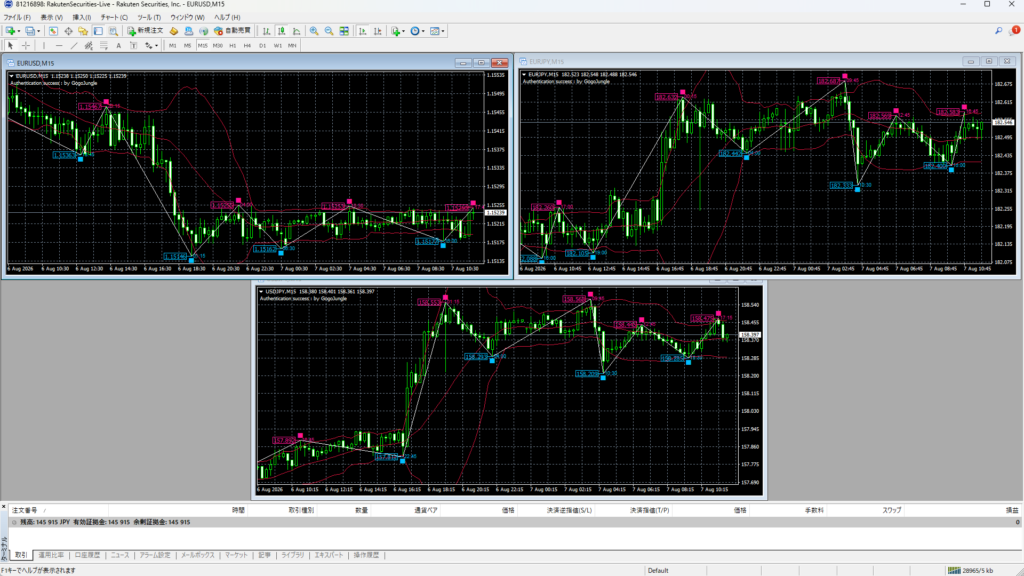Select the crosshair cursor tool
1024x576 pixels.
pos(25,46)
